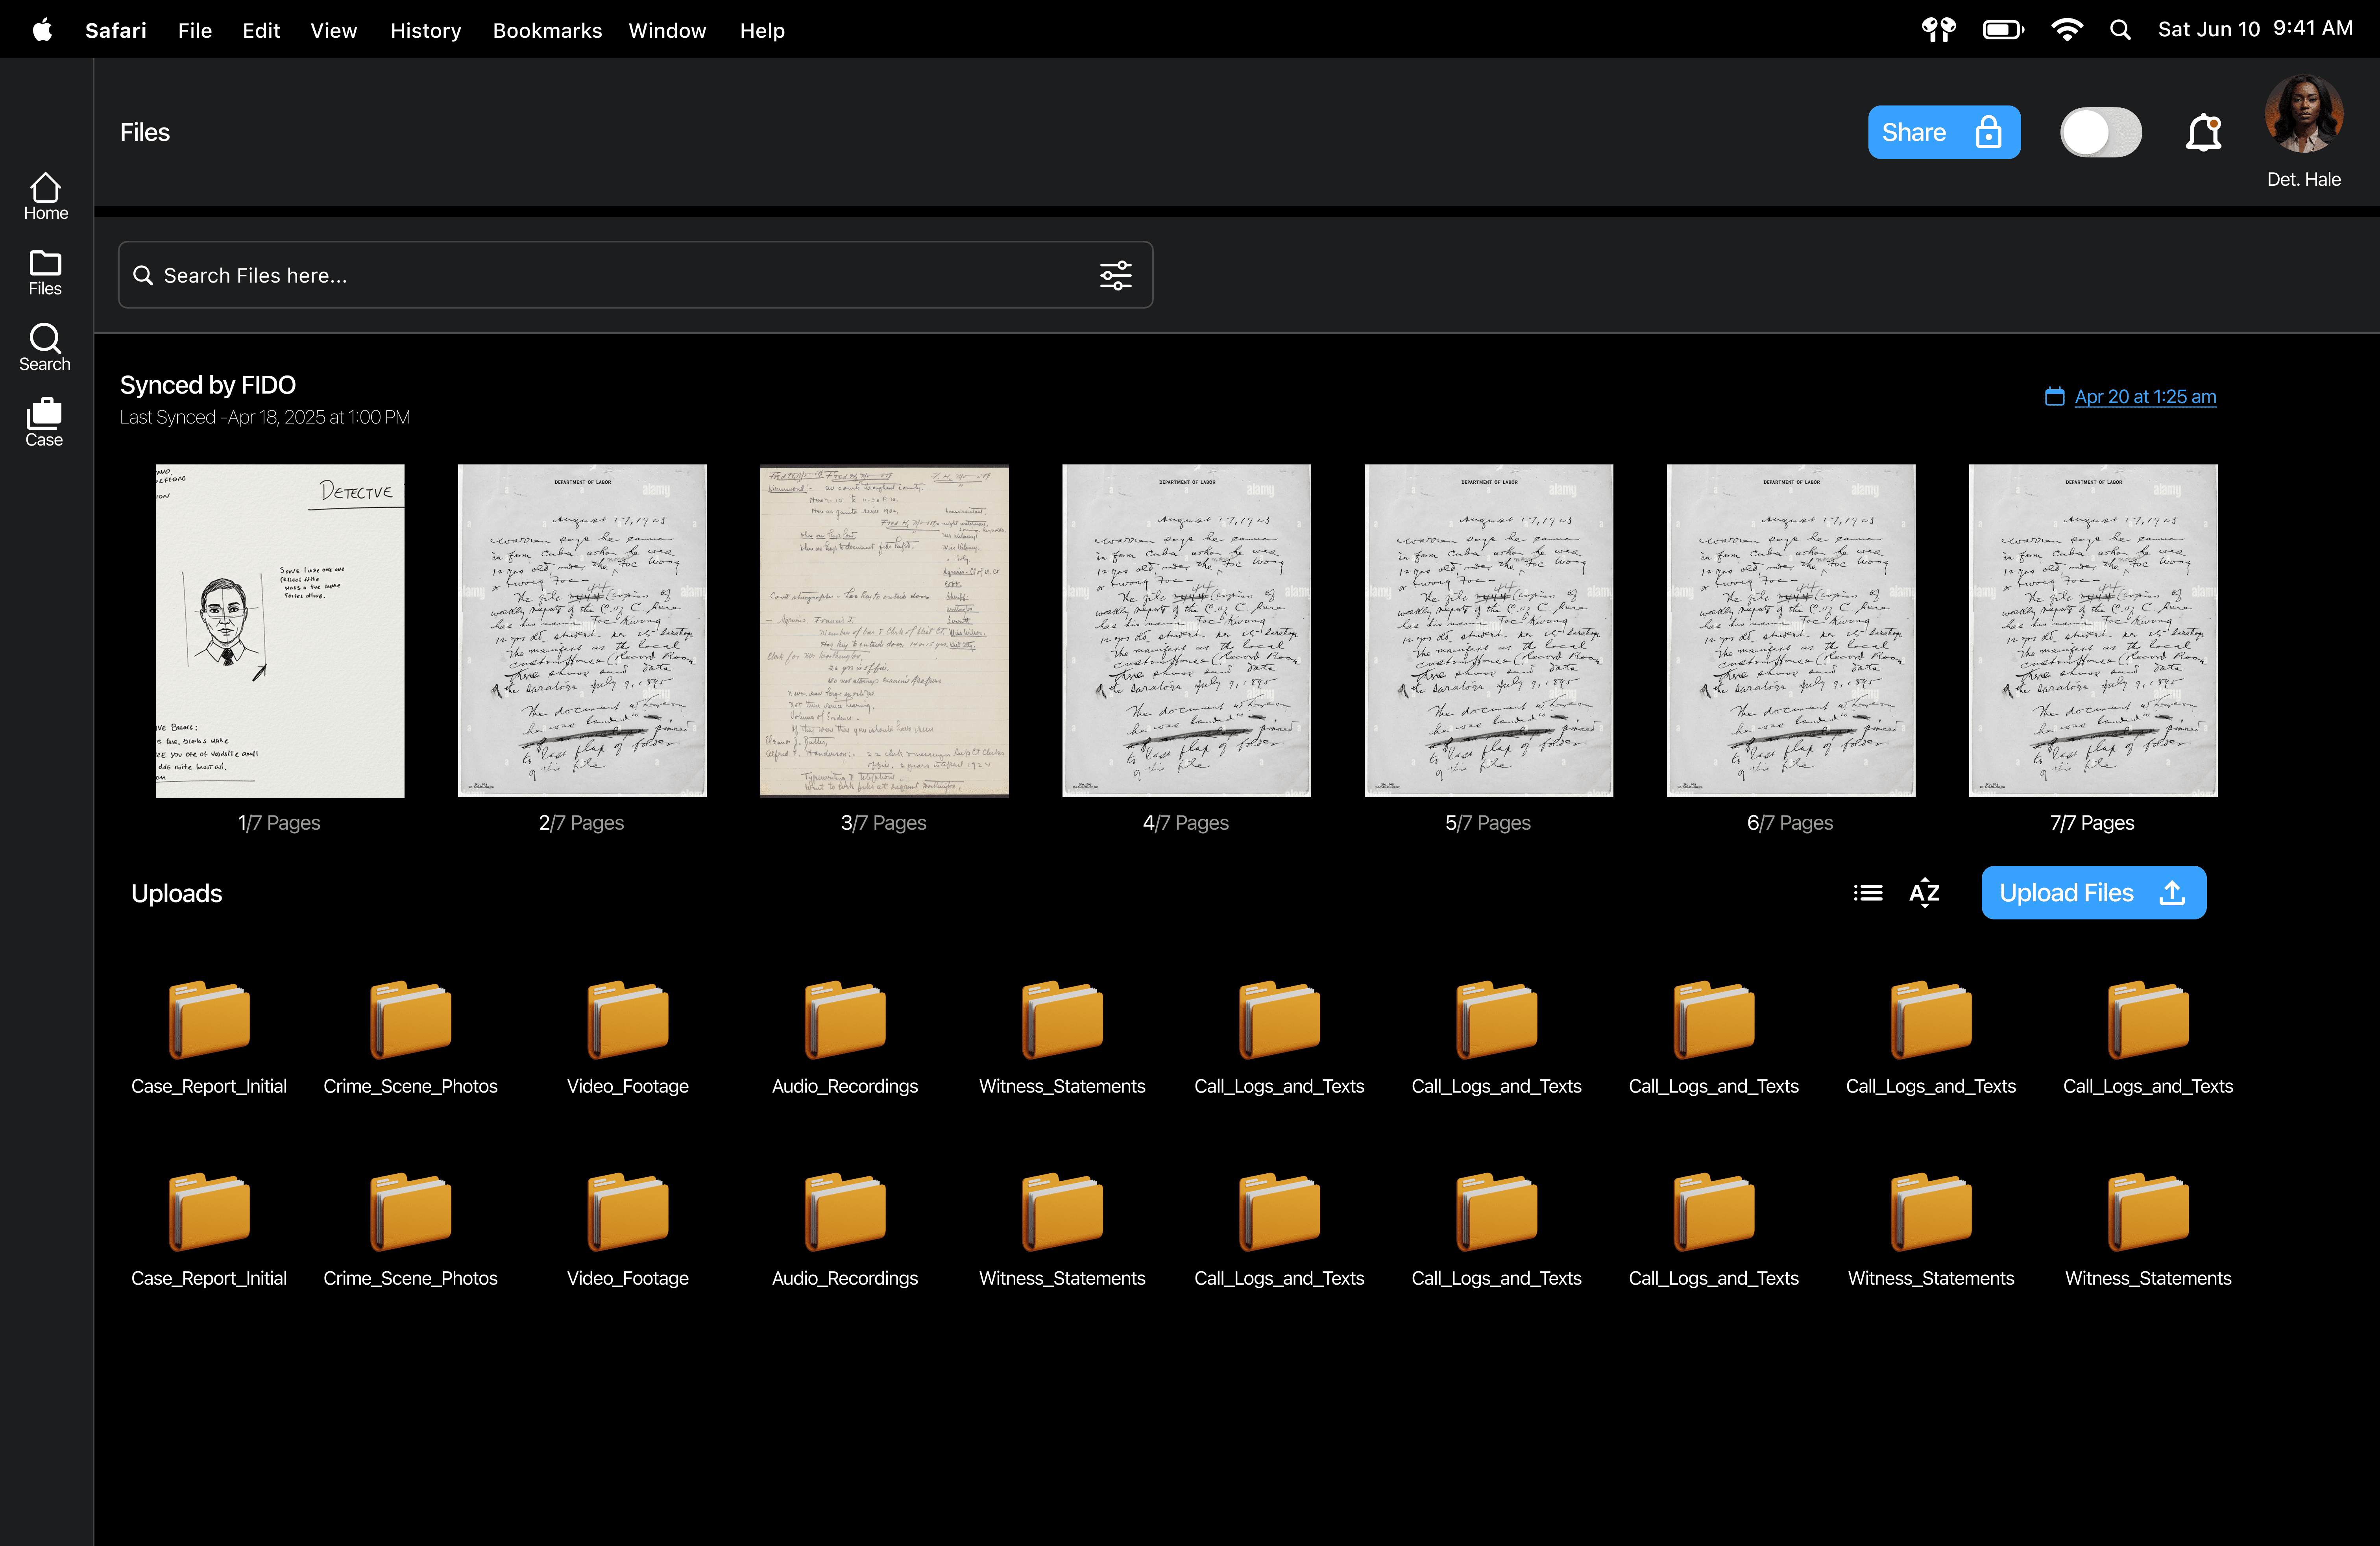This screenshot has height=1546, width=2380.
Task: Click the Upload Files button
Action: (x=2094, y=893)
